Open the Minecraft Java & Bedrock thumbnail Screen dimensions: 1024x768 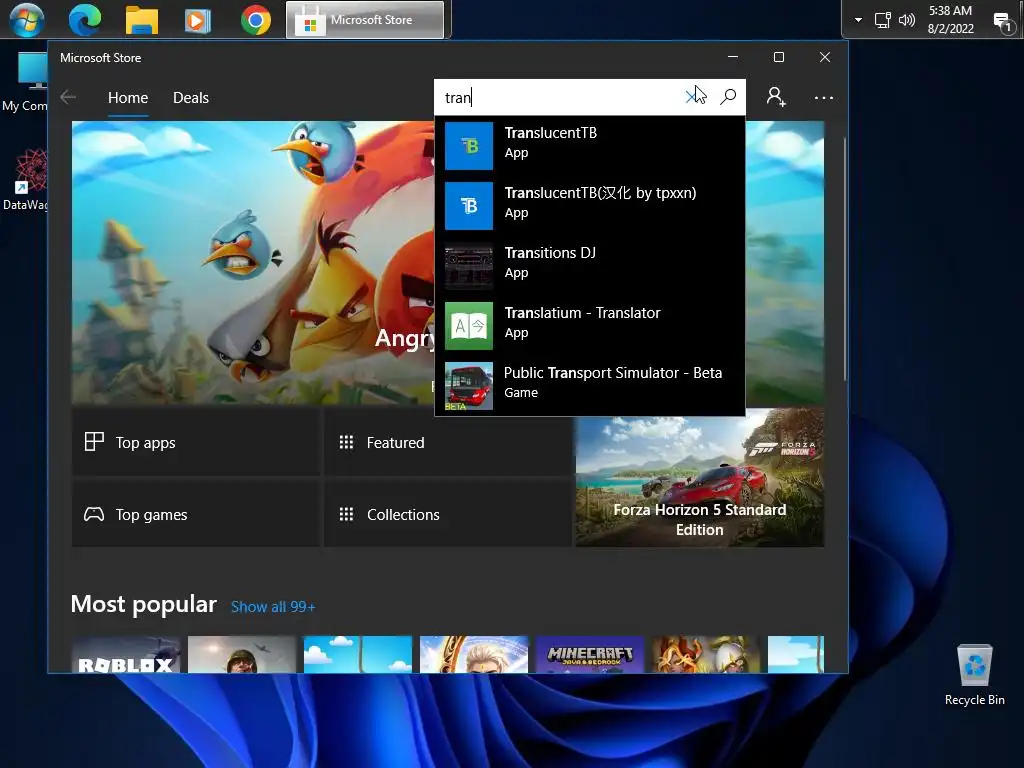point(590,654)
